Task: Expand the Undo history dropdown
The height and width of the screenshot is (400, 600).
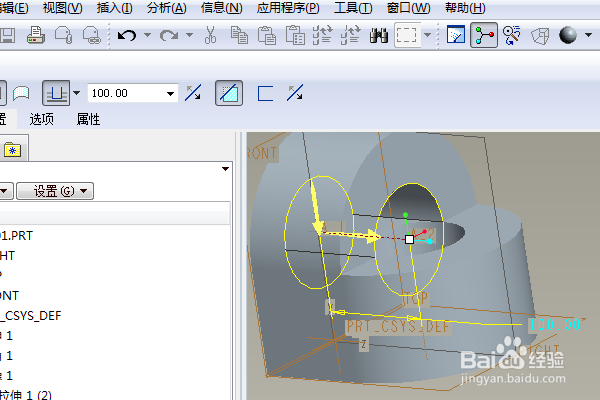Action: 147,35
